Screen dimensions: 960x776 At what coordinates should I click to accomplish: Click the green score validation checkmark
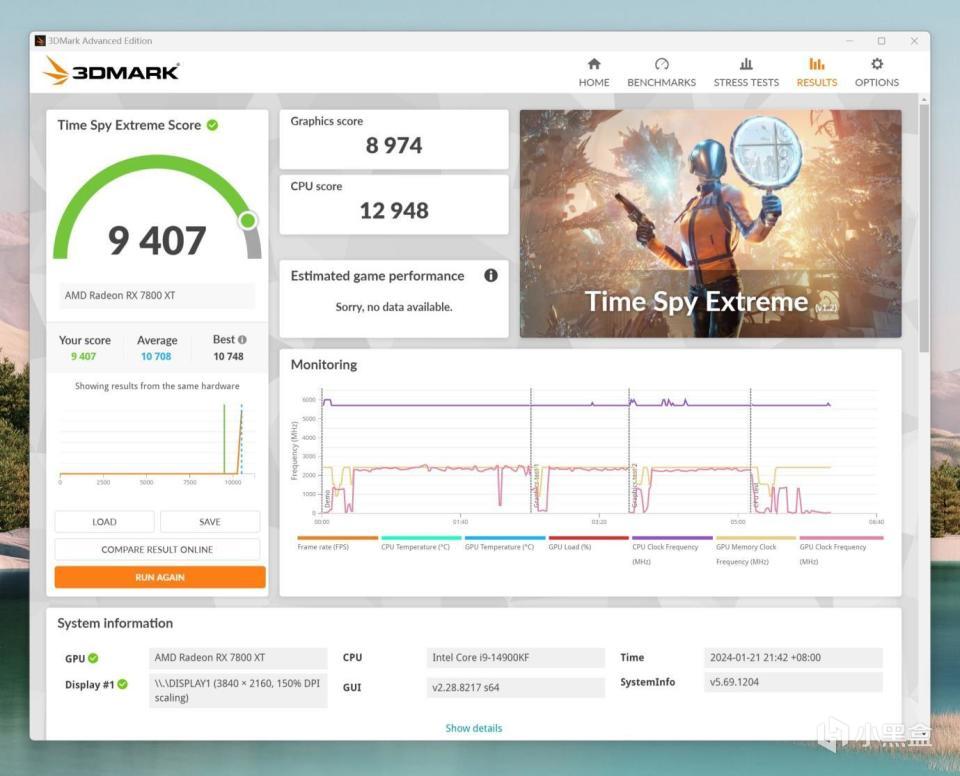[212, 125]
